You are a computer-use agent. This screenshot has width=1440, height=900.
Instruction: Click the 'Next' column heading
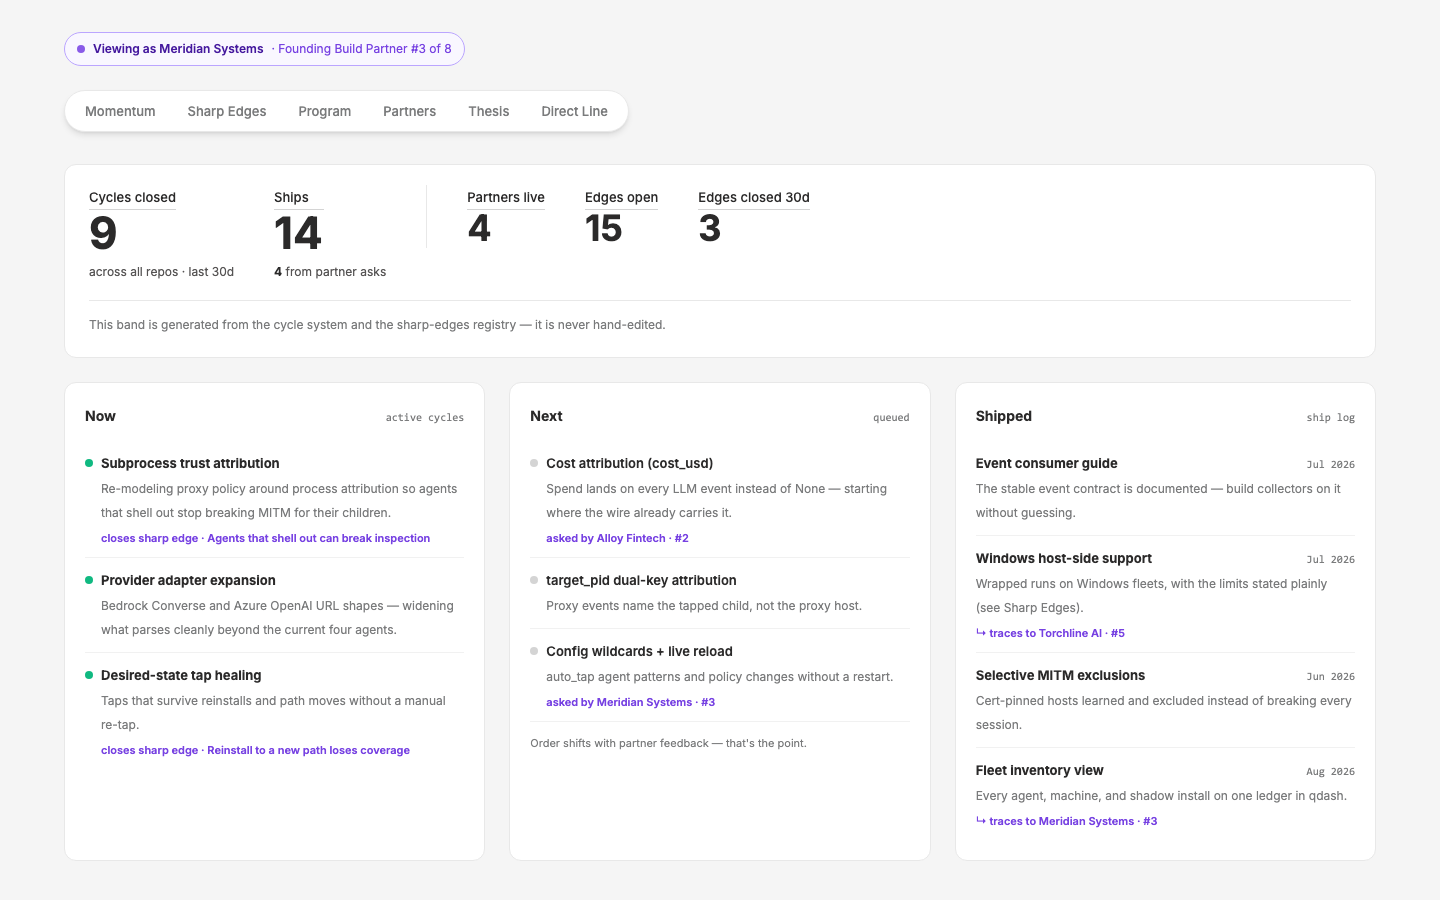[546, 416]
